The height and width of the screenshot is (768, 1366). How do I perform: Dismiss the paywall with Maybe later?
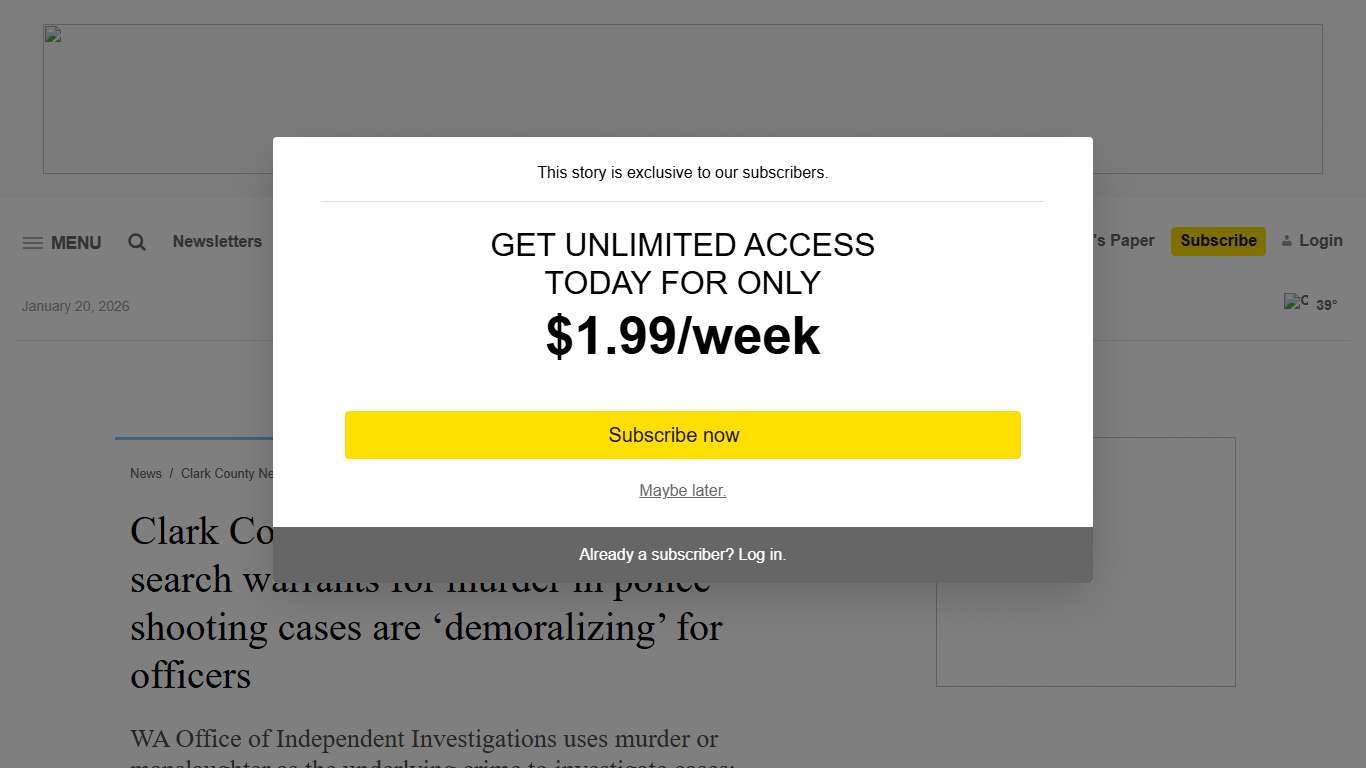[x=682, y=490]
